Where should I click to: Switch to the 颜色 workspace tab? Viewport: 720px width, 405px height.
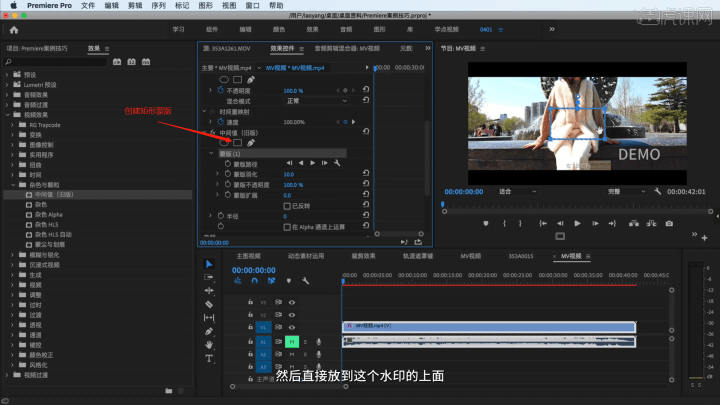click(279, 29)
